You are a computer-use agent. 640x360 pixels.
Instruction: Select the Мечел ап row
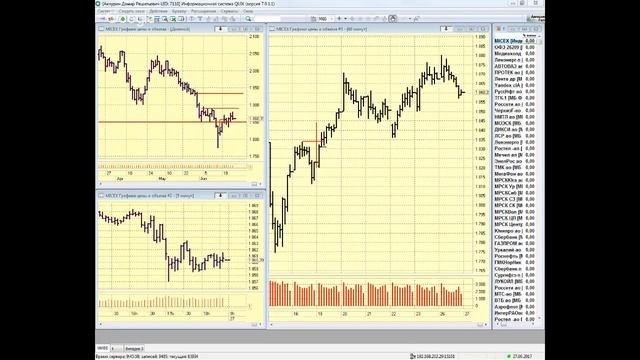click(x=515, y=155)
